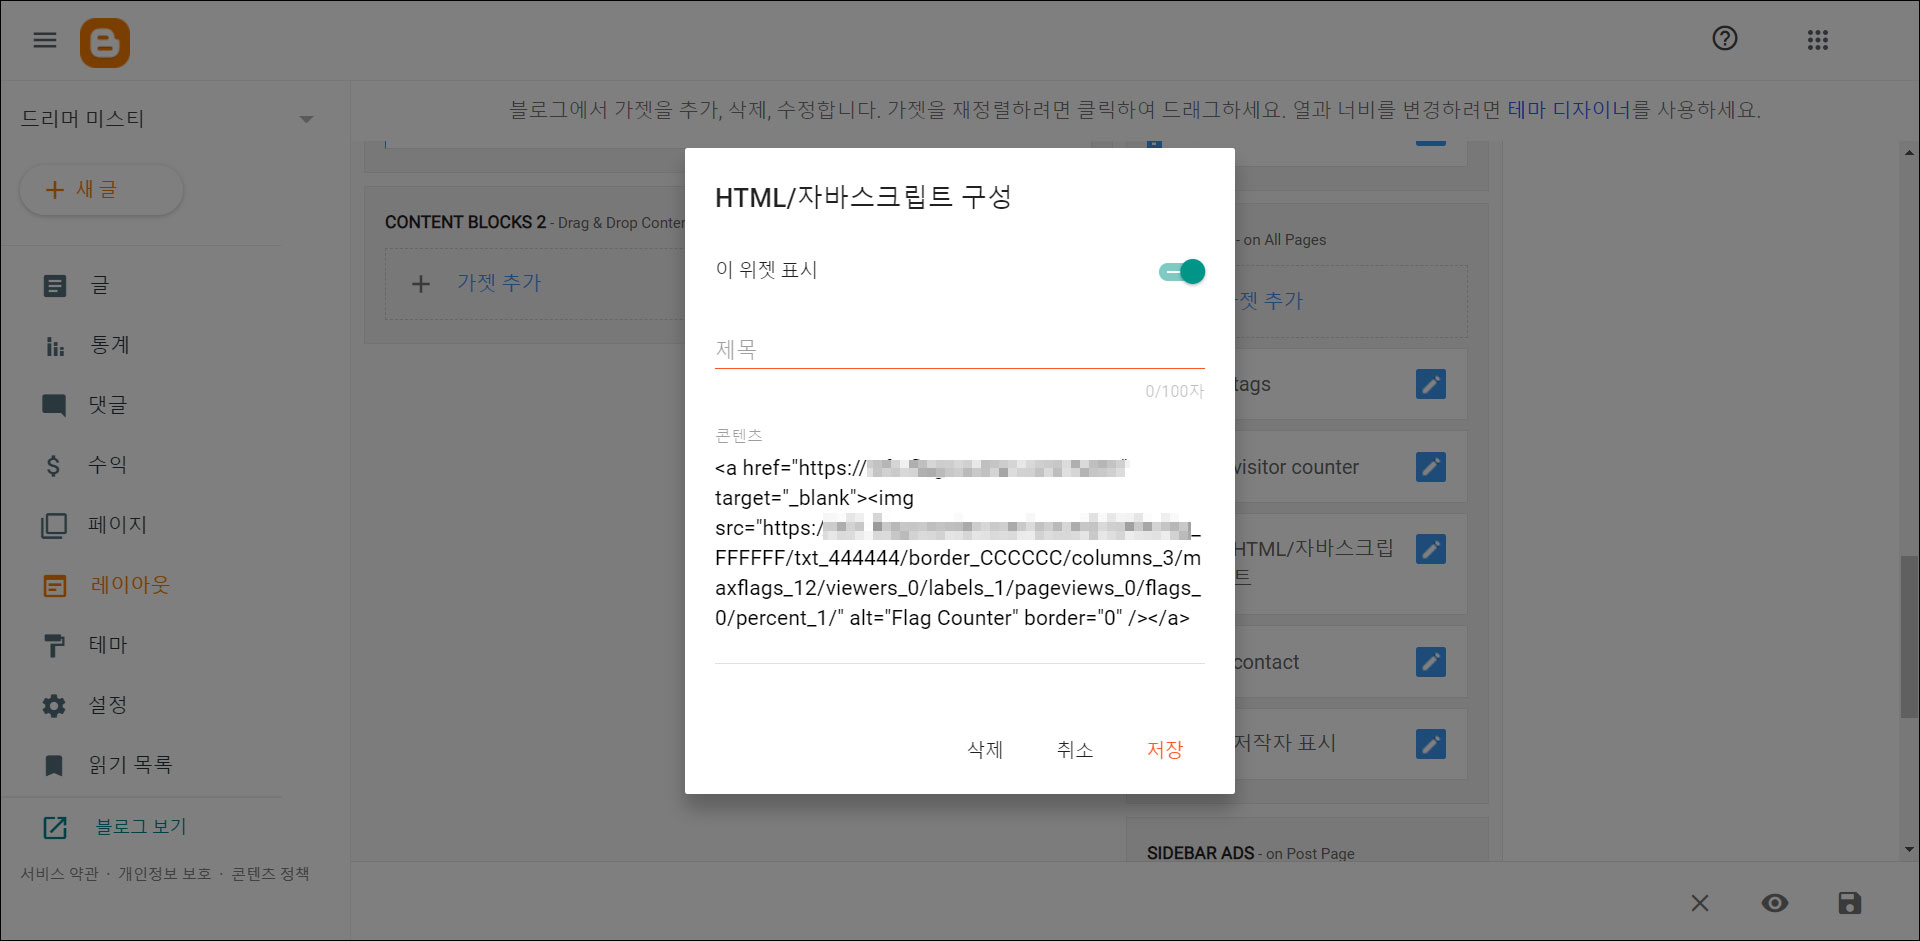Image resolution: width=1920 pixels, height=941 pixels.
Task: Open the Google apps grid icon
Action: click(x=1818, y=40)
